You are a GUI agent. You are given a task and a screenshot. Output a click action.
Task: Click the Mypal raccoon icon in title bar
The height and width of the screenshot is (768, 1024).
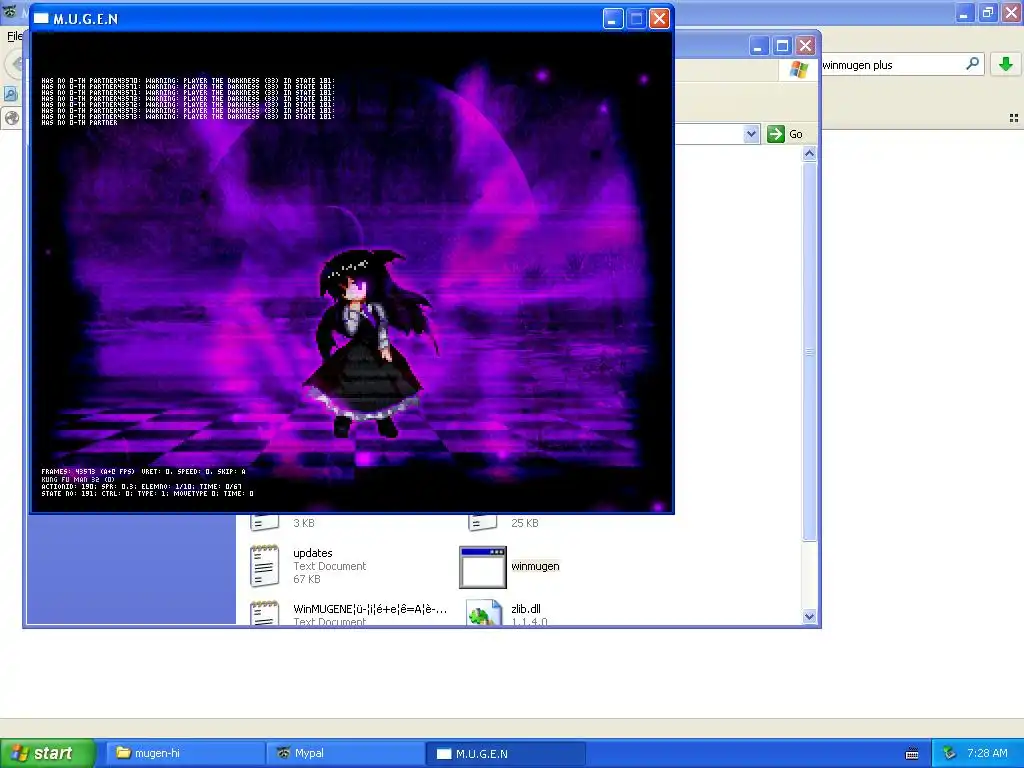click(x=9, y=12)
